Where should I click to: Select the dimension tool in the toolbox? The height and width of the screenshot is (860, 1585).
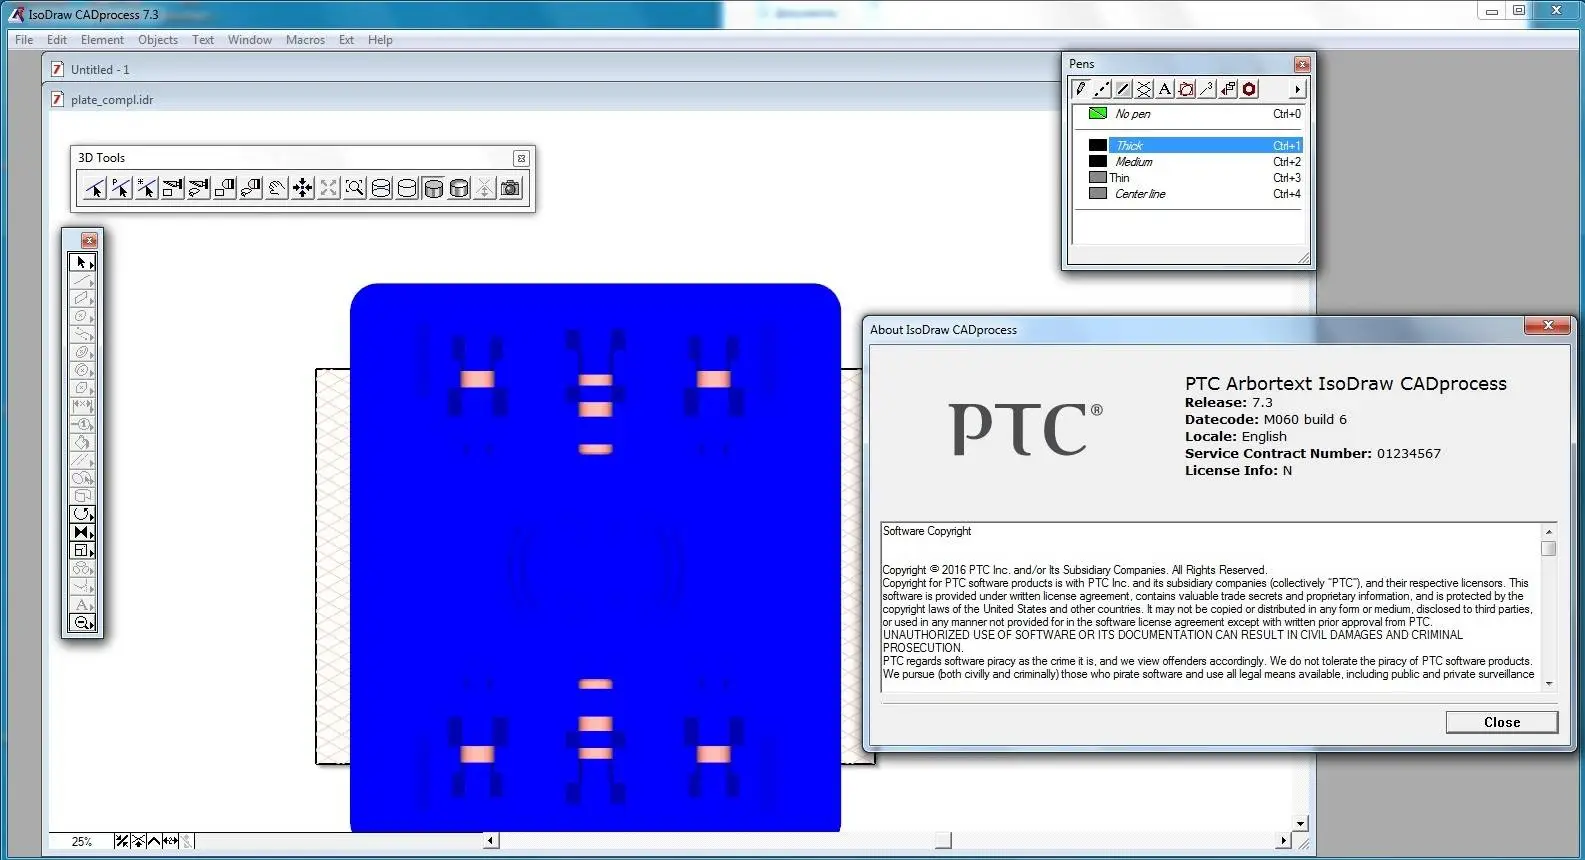[x=82, y=406]
